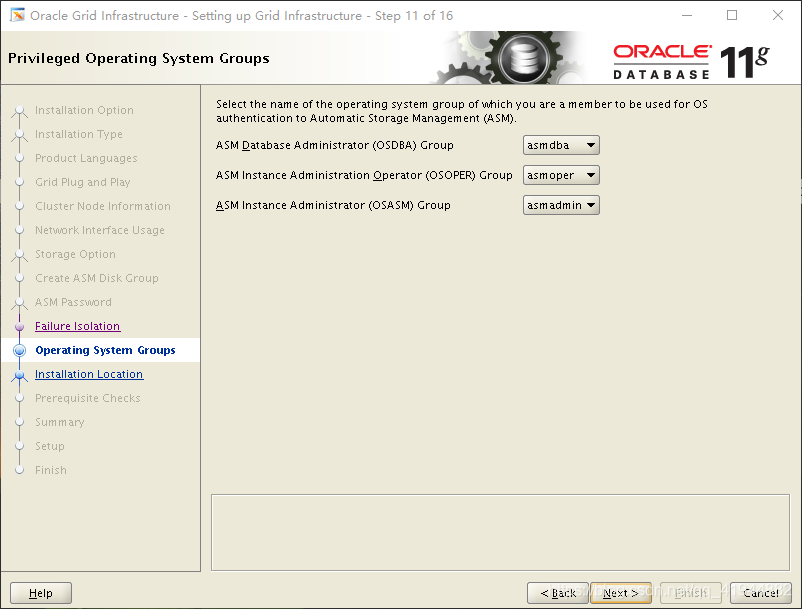Close the installer window
The width and height of the screenshot is (802, 609).
777,15
